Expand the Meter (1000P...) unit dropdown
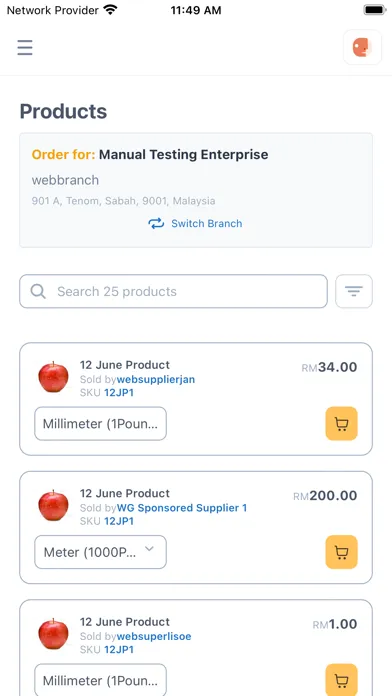This screenshot has width=392, height=696. [100, 552]
